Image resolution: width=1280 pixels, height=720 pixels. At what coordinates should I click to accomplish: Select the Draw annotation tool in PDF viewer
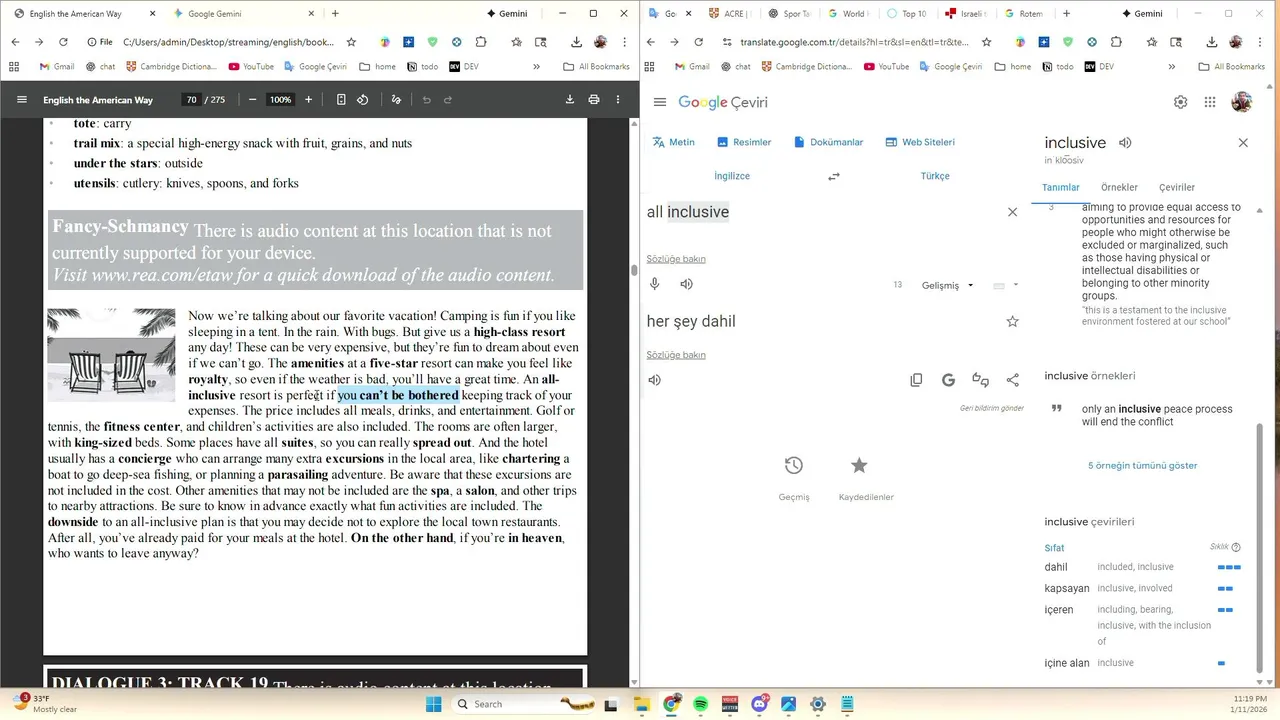[396, 100]
